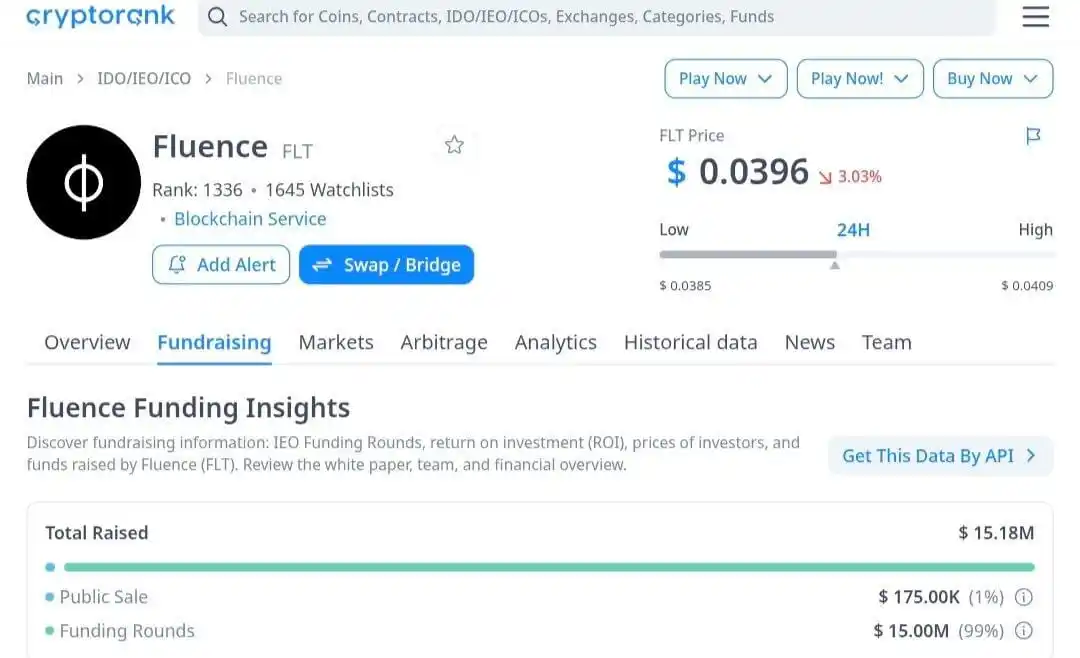Click the flag icon beside FLT Price
This screenshot has height=658, width=1080.
click(1032, 136)
